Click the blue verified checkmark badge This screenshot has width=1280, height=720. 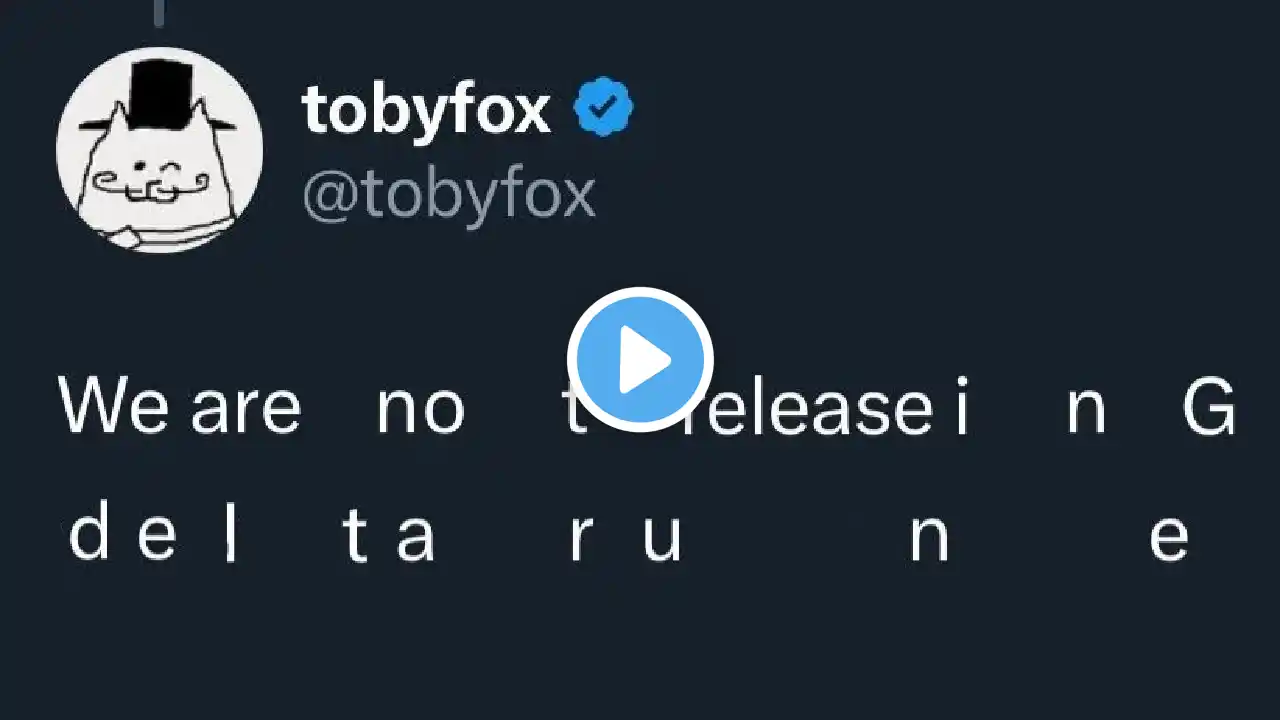(603, 109)
